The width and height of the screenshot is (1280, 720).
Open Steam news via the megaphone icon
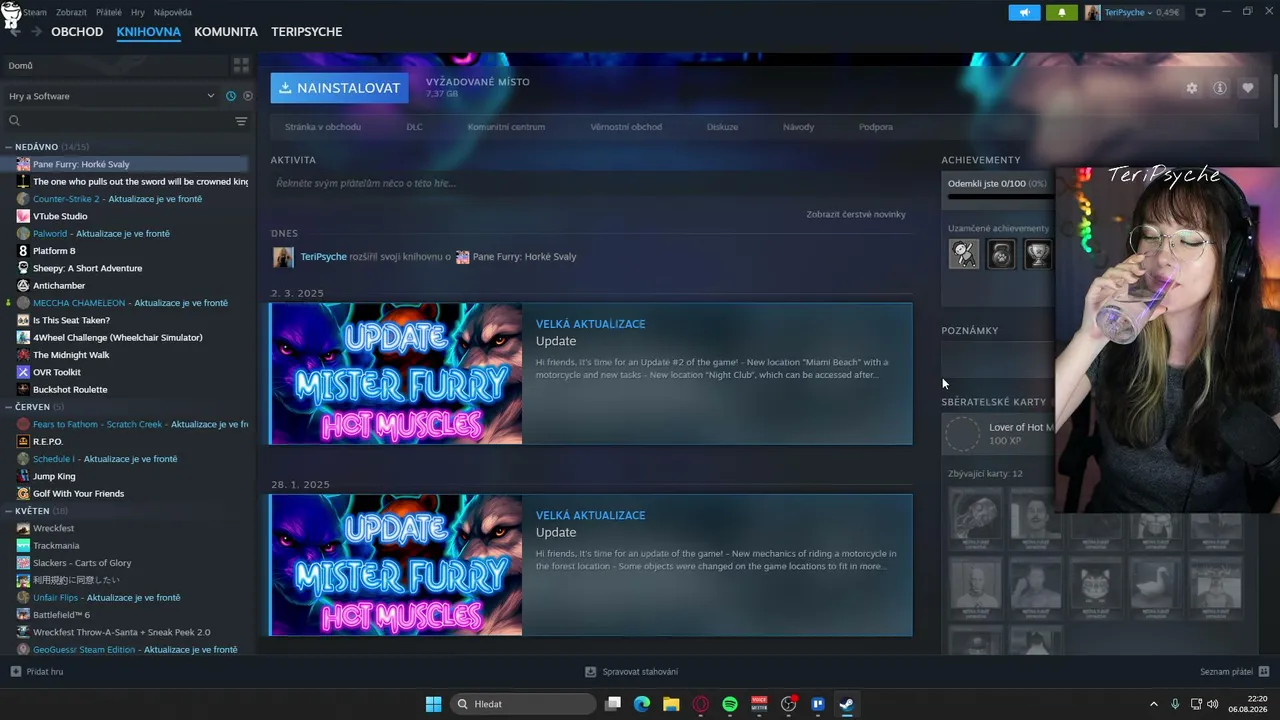pyautogui.click(x=1024, y=12)
